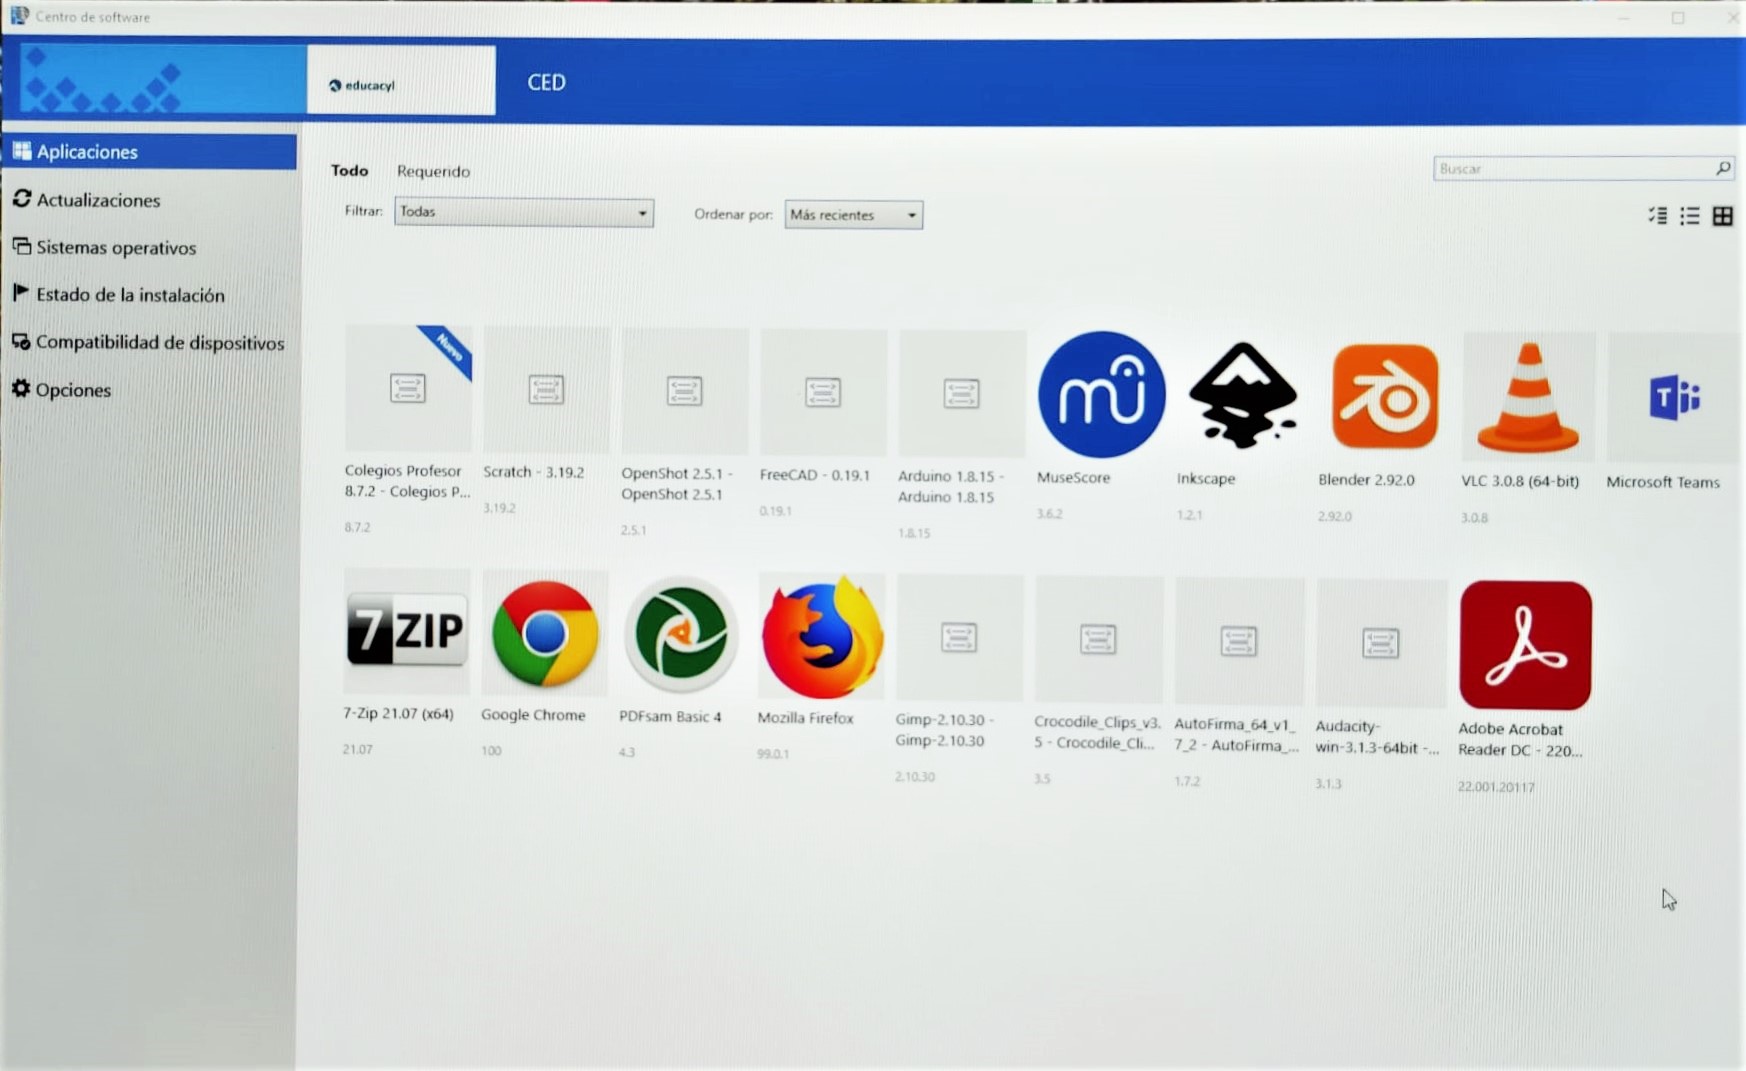Click the CED header text
The width and height of the screenshot is (1746, 1071).
(x=546, y=82)
